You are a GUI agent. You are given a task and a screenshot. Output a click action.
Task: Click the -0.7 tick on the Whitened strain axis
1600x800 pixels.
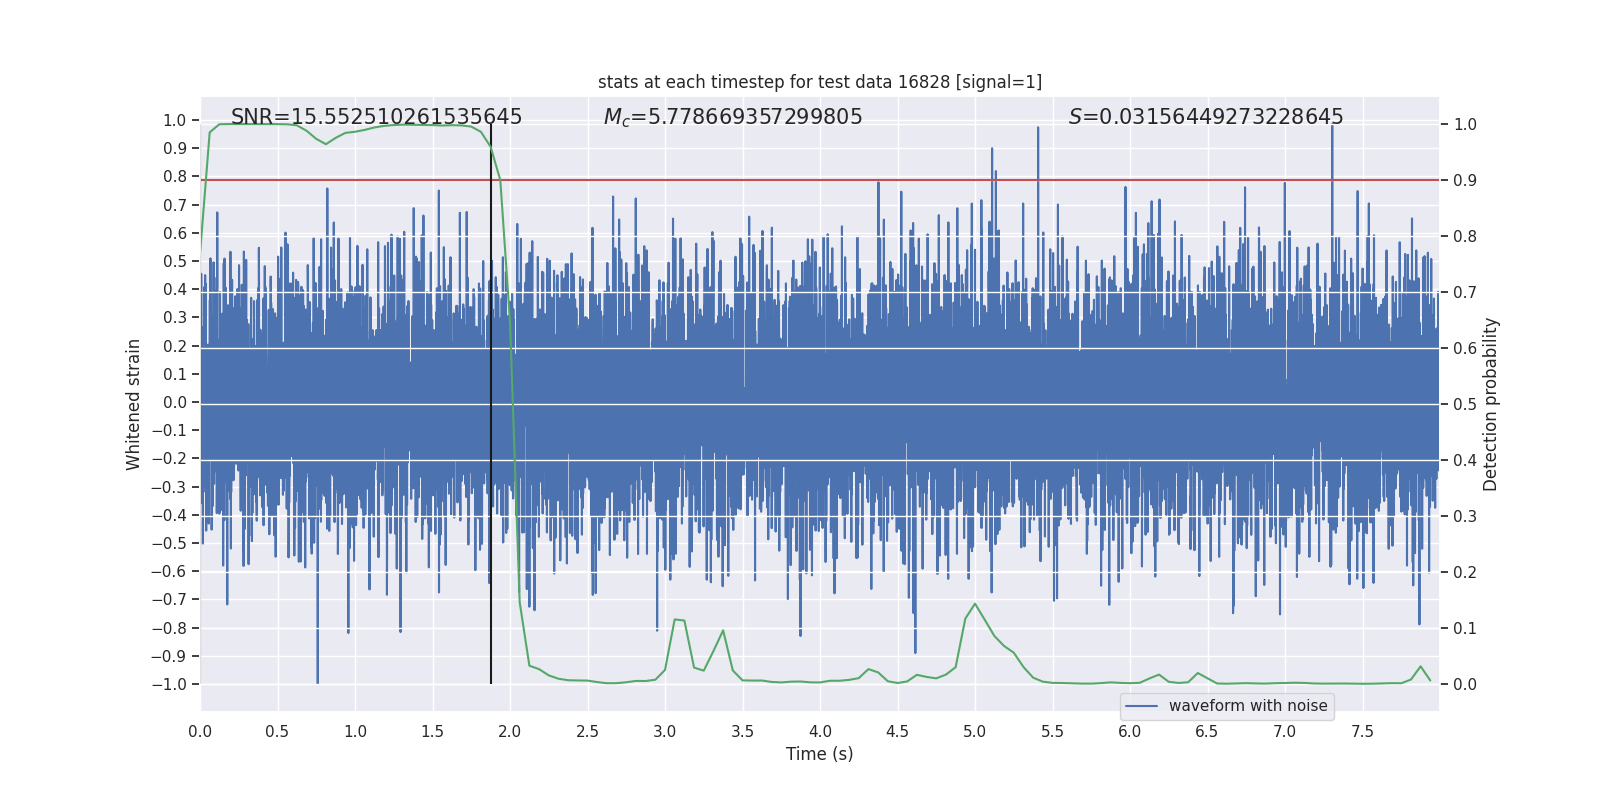tap(169, 599)
